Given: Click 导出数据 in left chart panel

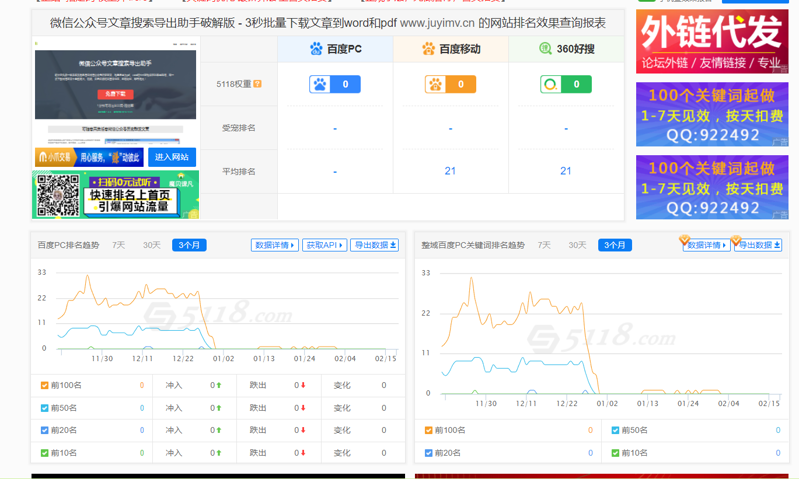Looking at the screenshot, I should point(375,245).
